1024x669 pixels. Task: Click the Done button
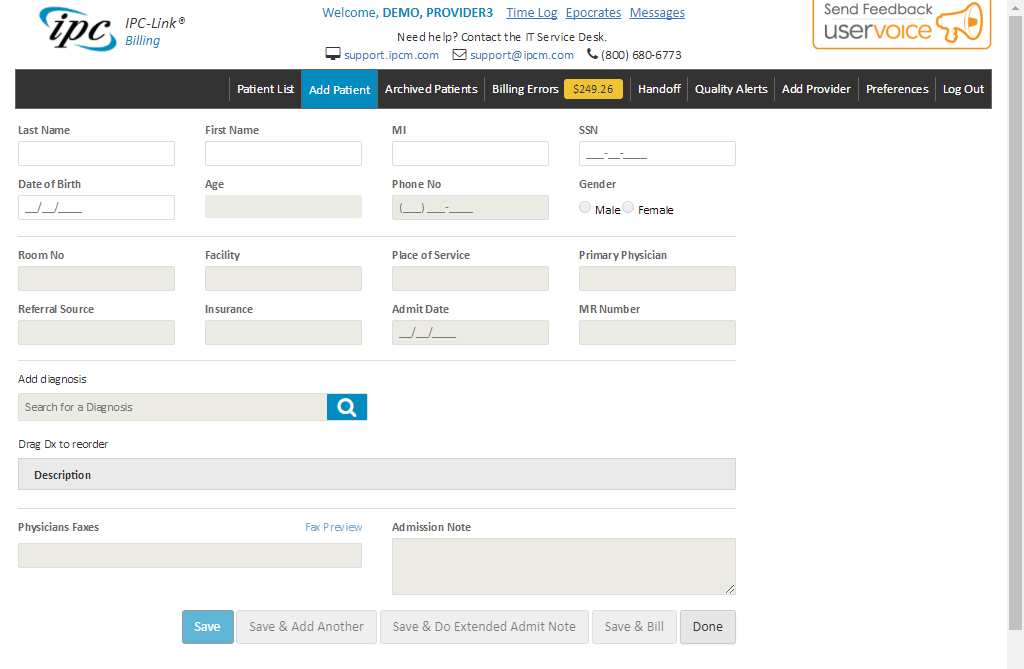pyautogui.click(x=707, y=627)
